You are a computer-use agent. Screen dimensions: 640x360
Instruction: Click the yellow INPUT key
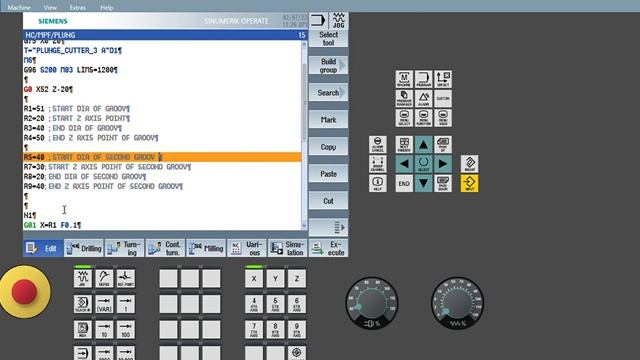pos(469,183)
